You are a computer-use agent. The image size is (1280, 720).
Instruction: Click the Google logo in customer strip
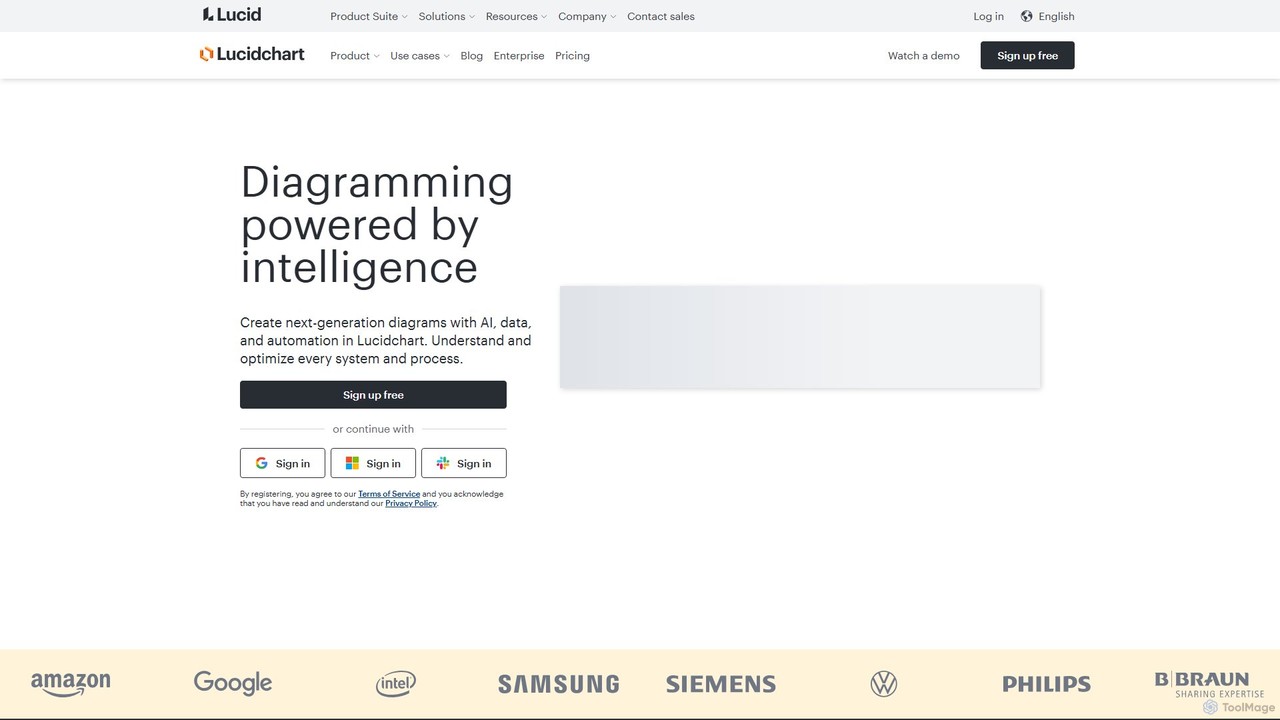[x=233, y=683]
